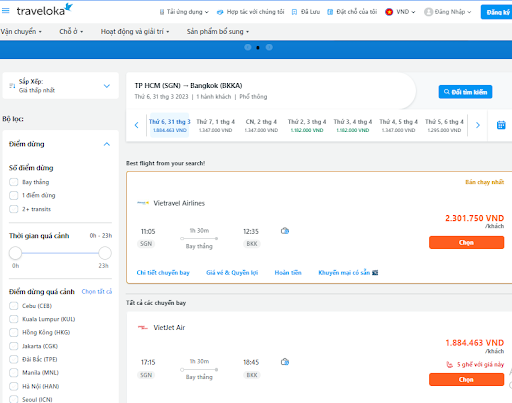Screen dimensions: 512x403
Task: Expand the Vận chuyển menu
Action: 21,32
